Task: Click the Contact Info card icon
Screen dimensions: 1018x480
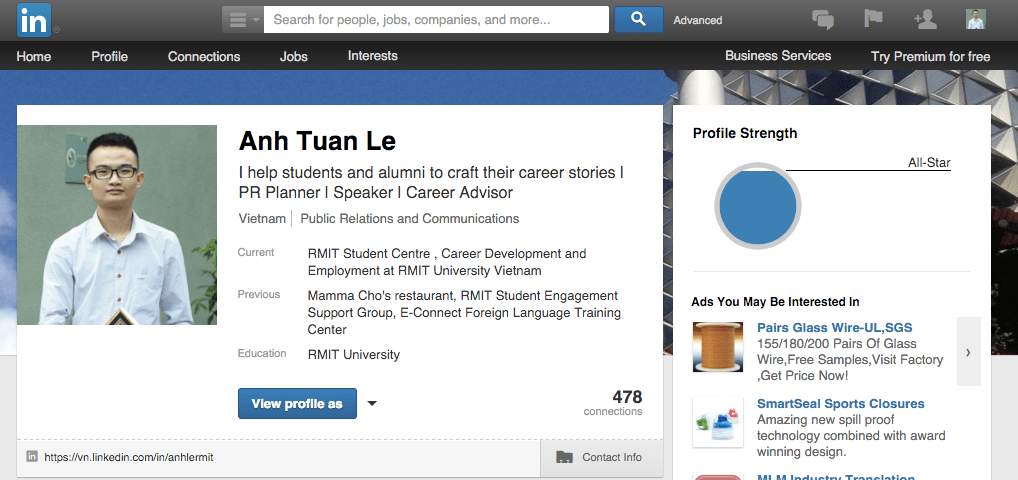Action: 565,457
